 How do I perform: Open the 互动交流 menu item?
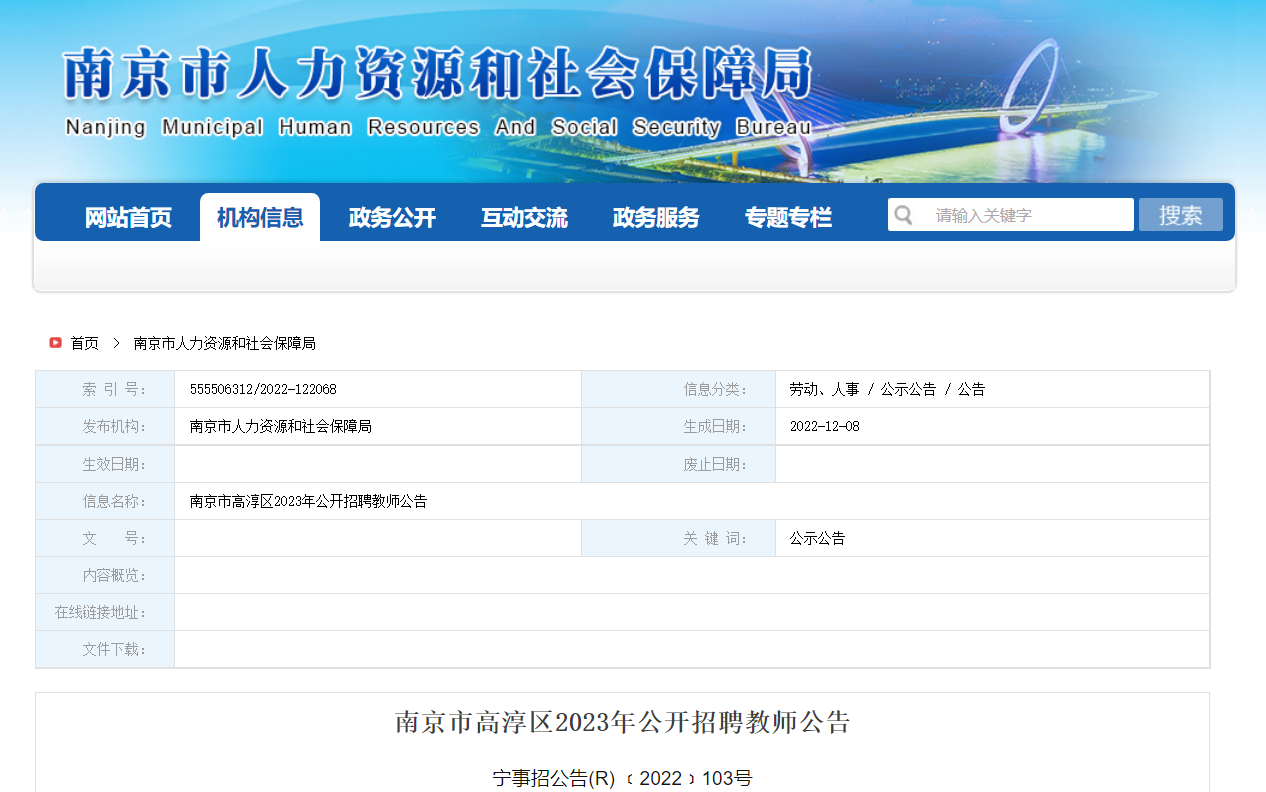(524, 217)
